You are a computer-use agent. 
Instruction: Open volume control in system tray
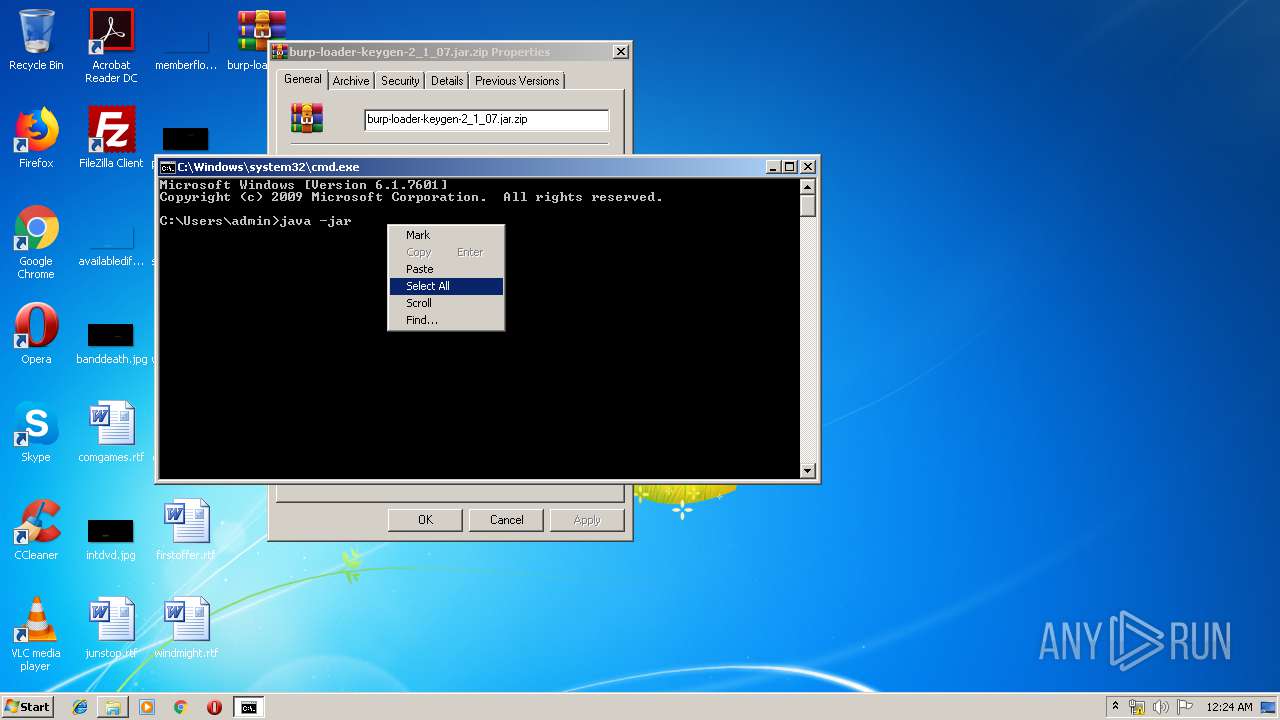[1162, 707]
